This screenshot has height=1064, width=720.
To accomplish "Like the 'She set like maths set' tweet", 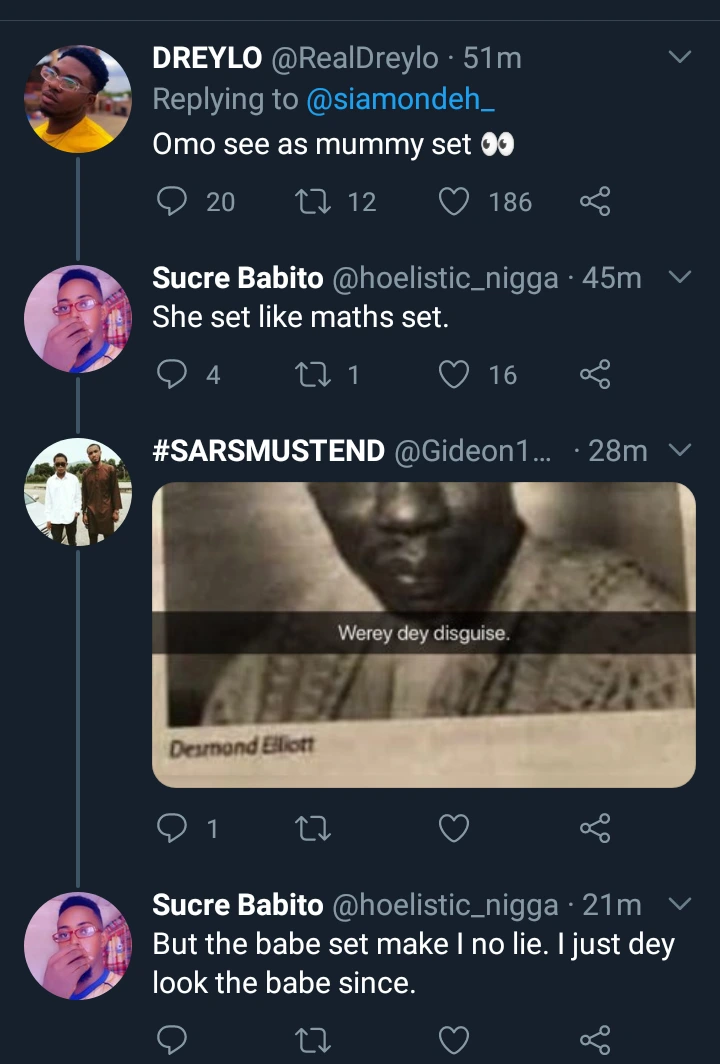I will click(x=455, y=374).
